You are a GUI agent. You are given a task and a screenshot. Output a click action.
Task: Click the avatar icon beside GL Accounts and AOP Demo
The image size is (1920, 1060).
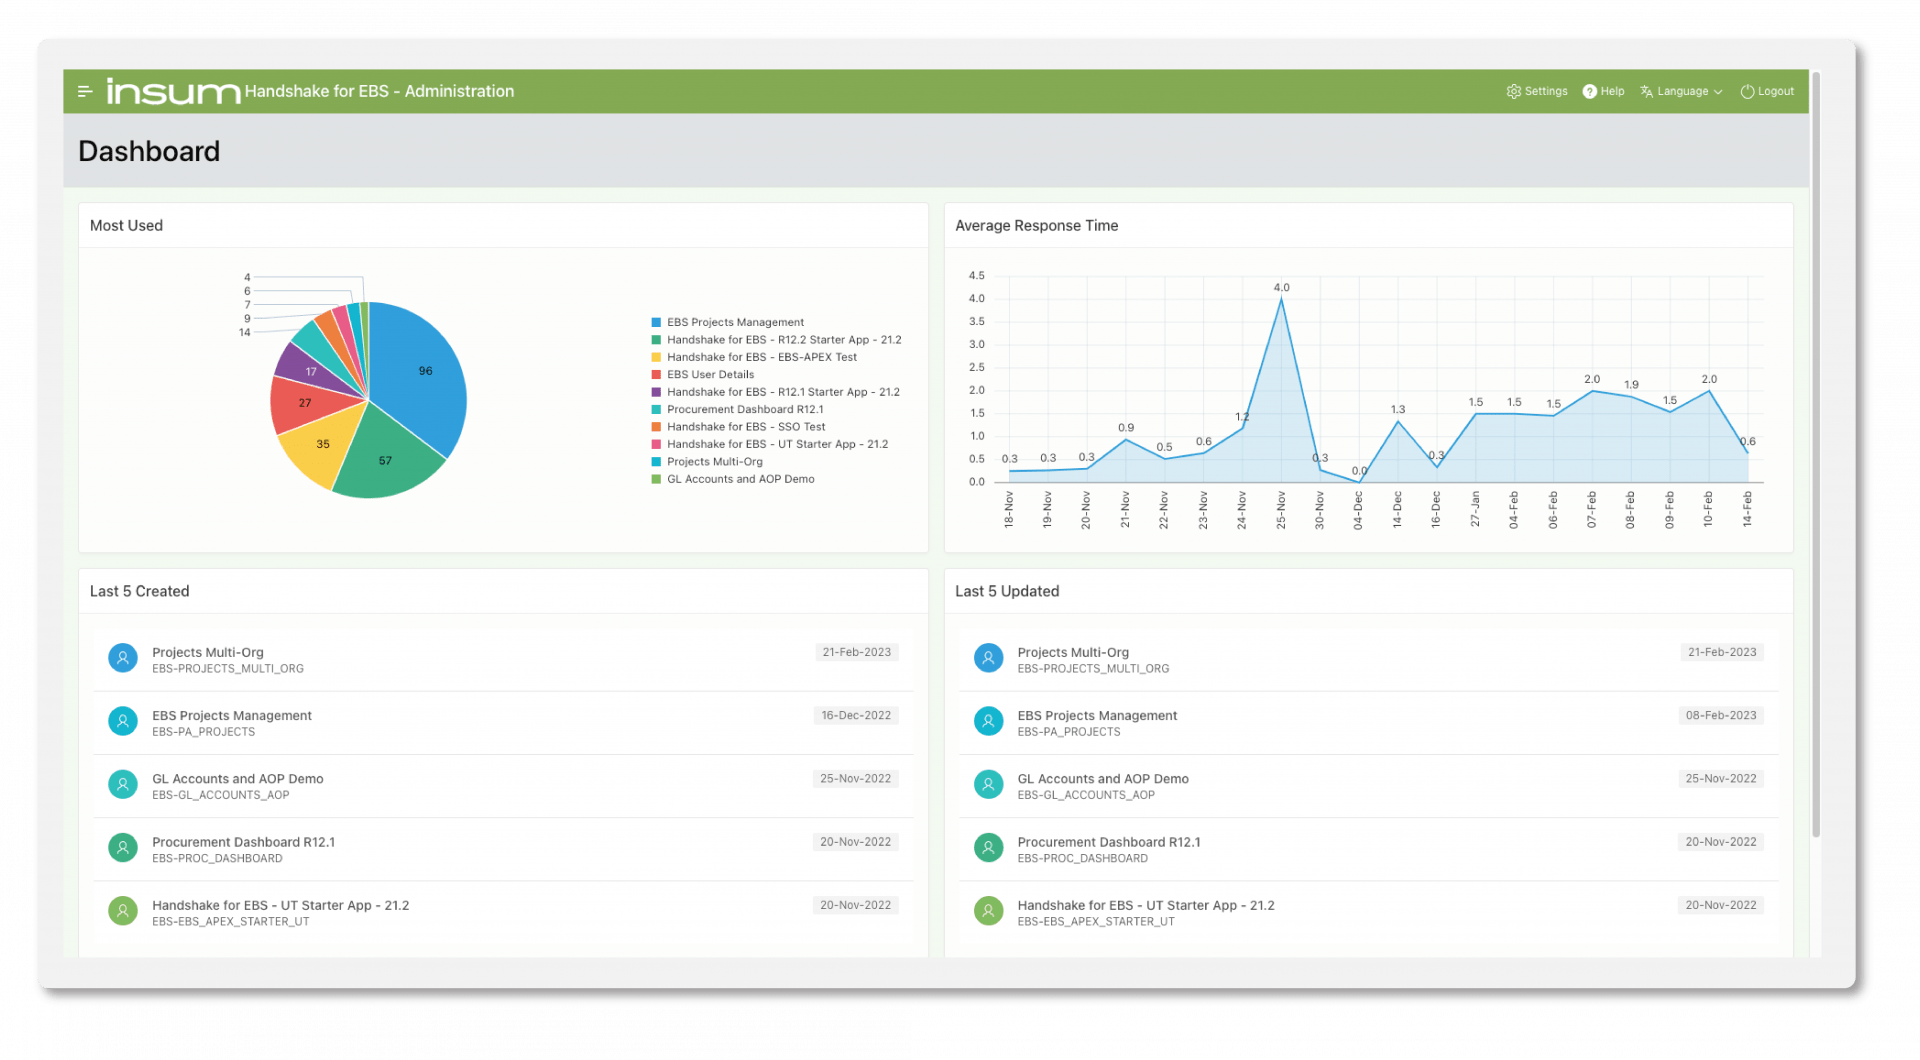122,784
